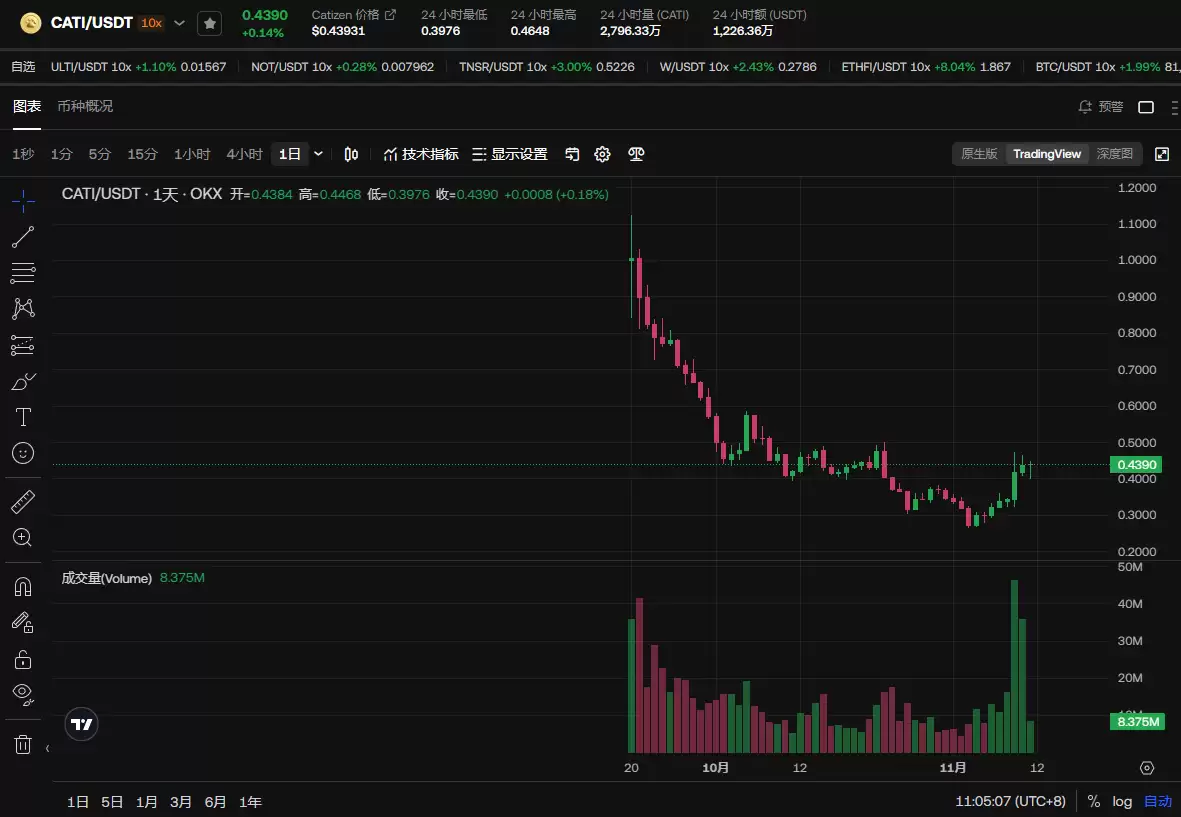Enable the magnet snap mode

23,586
